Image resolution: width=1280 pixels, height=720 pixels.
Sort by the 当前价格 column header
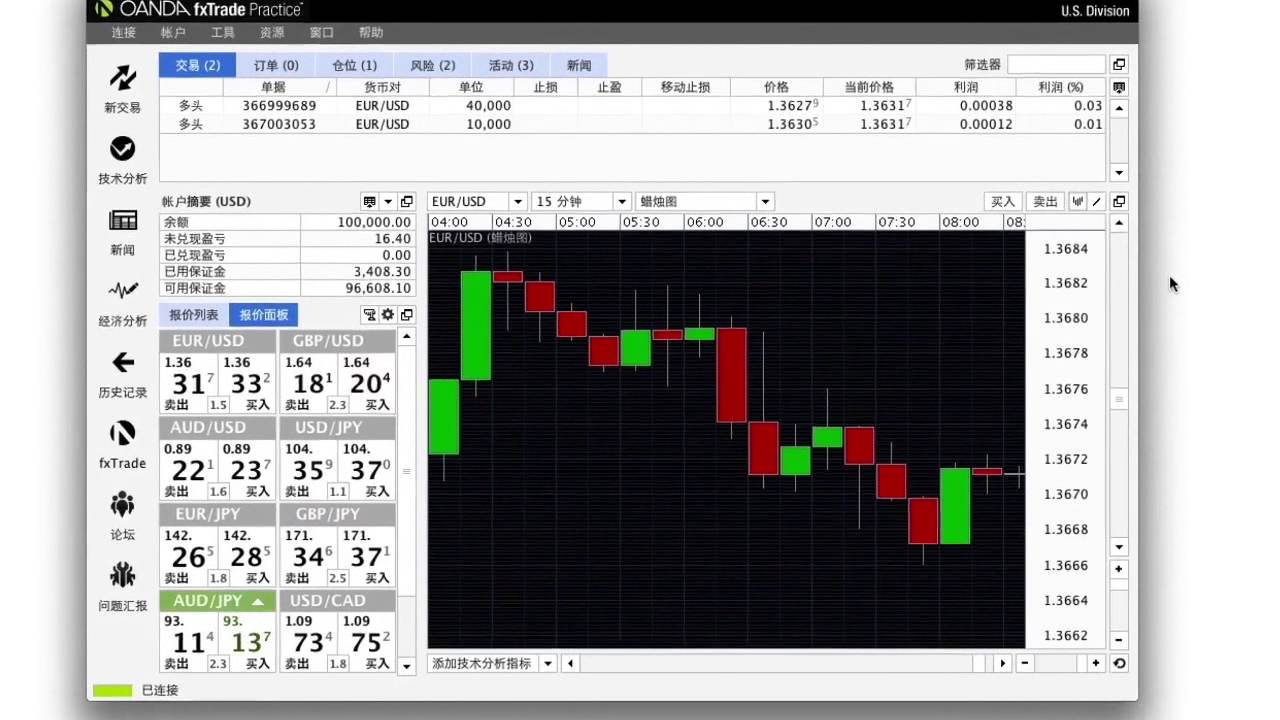[869, 87]
